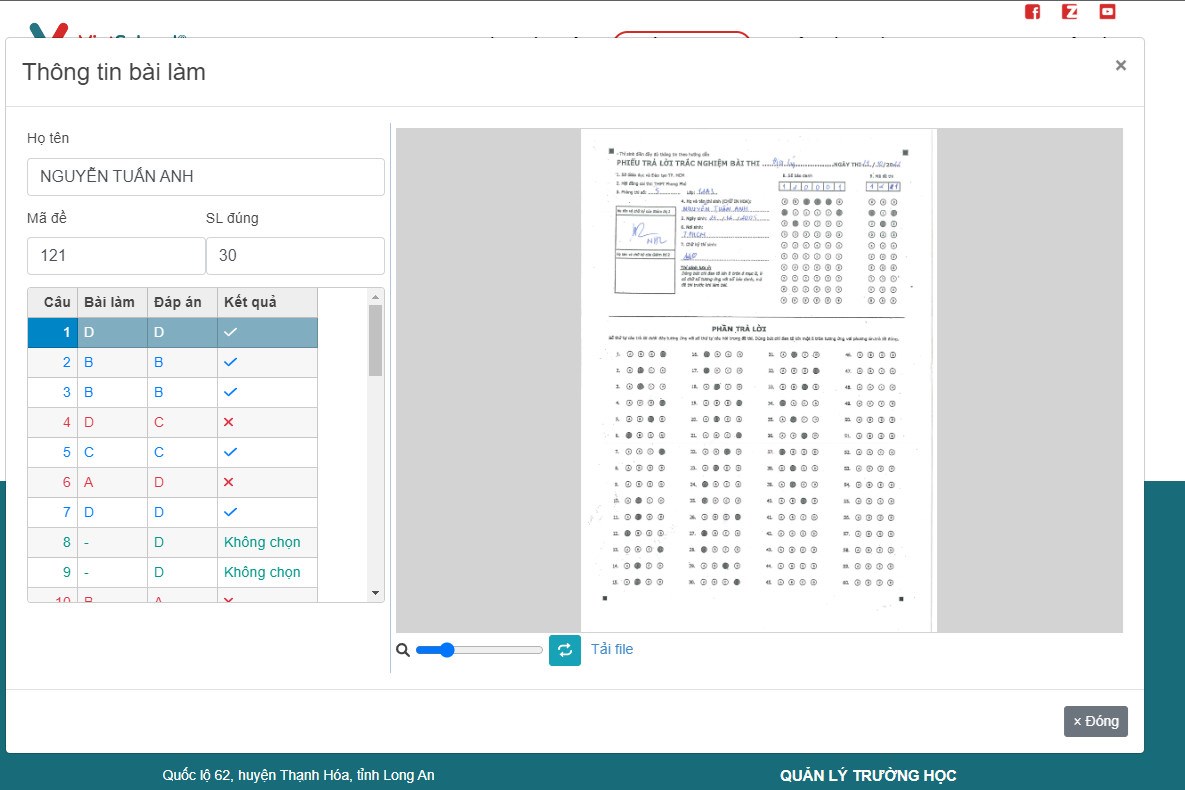The image size is (1185, 790).
Task: Click the checkmark result for question 2
Action: coord(230,362)
